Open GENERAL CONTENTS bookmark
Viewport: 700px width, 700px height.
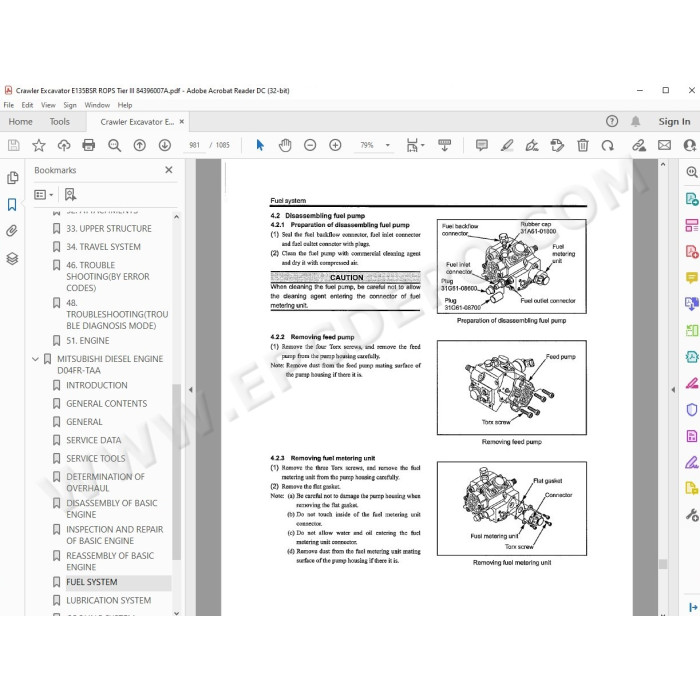point(106,404)
